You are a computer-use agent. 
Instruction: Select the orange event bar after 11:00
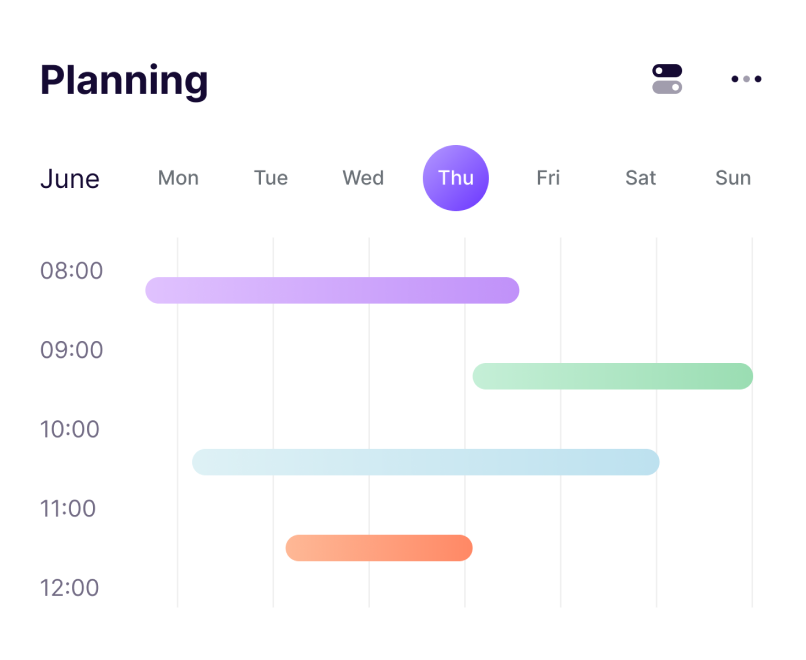[379, 548]
